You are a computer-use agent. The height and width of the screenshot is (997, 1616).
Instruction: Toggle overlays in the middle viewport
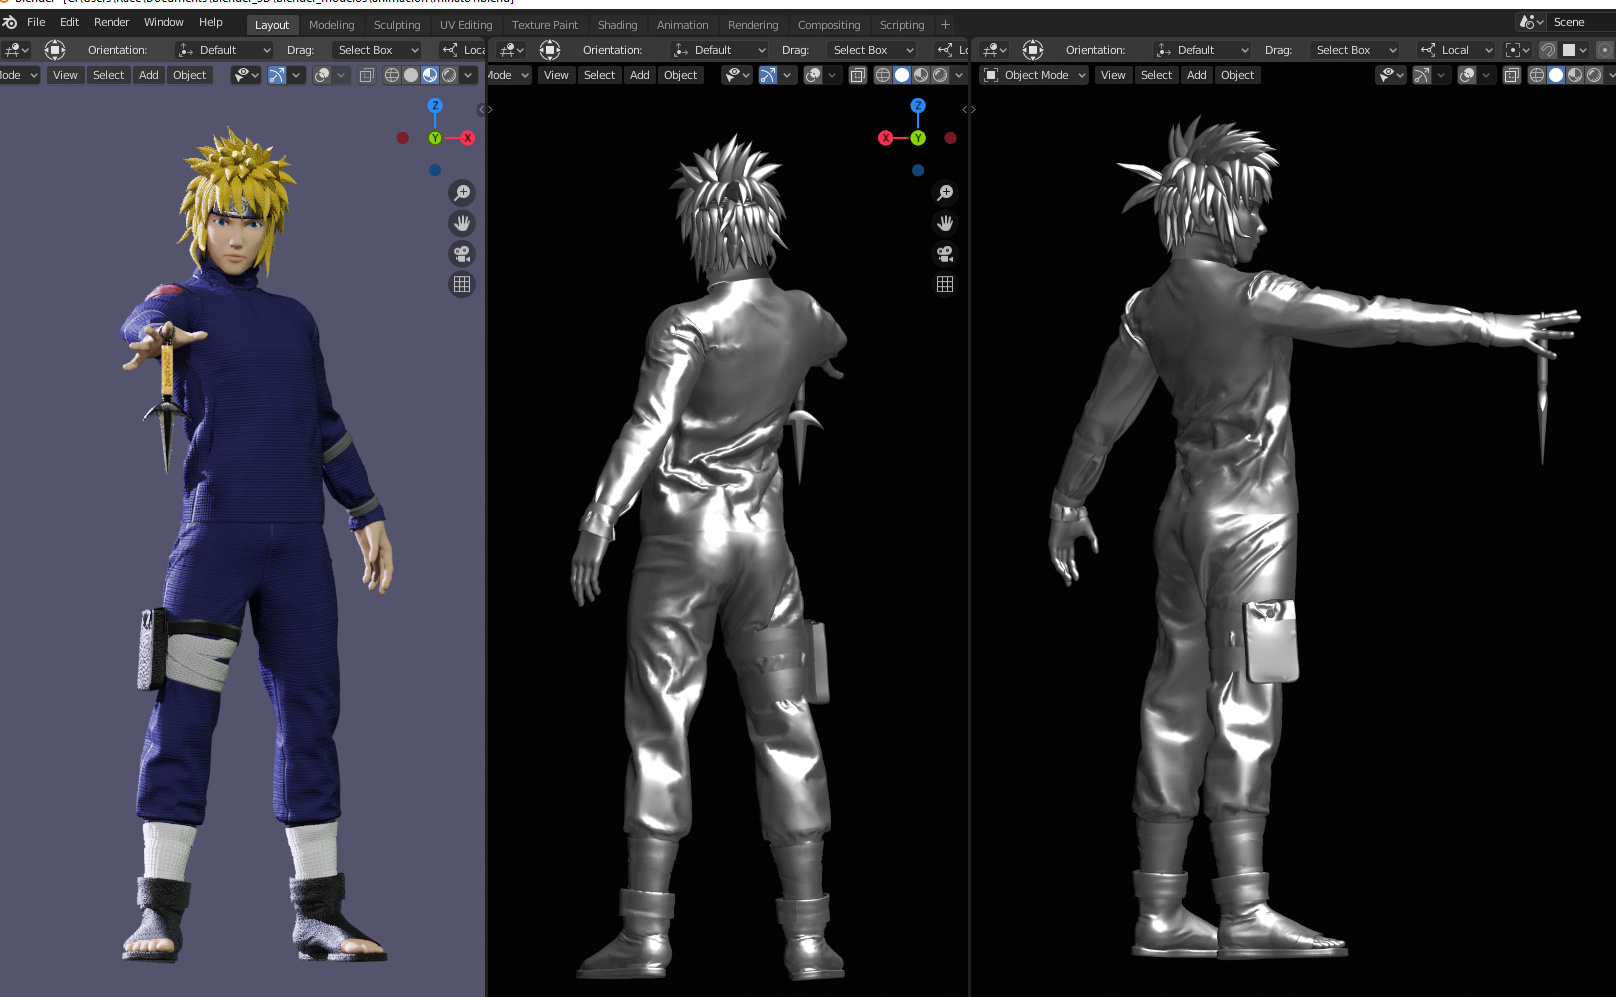pos(813,75)
